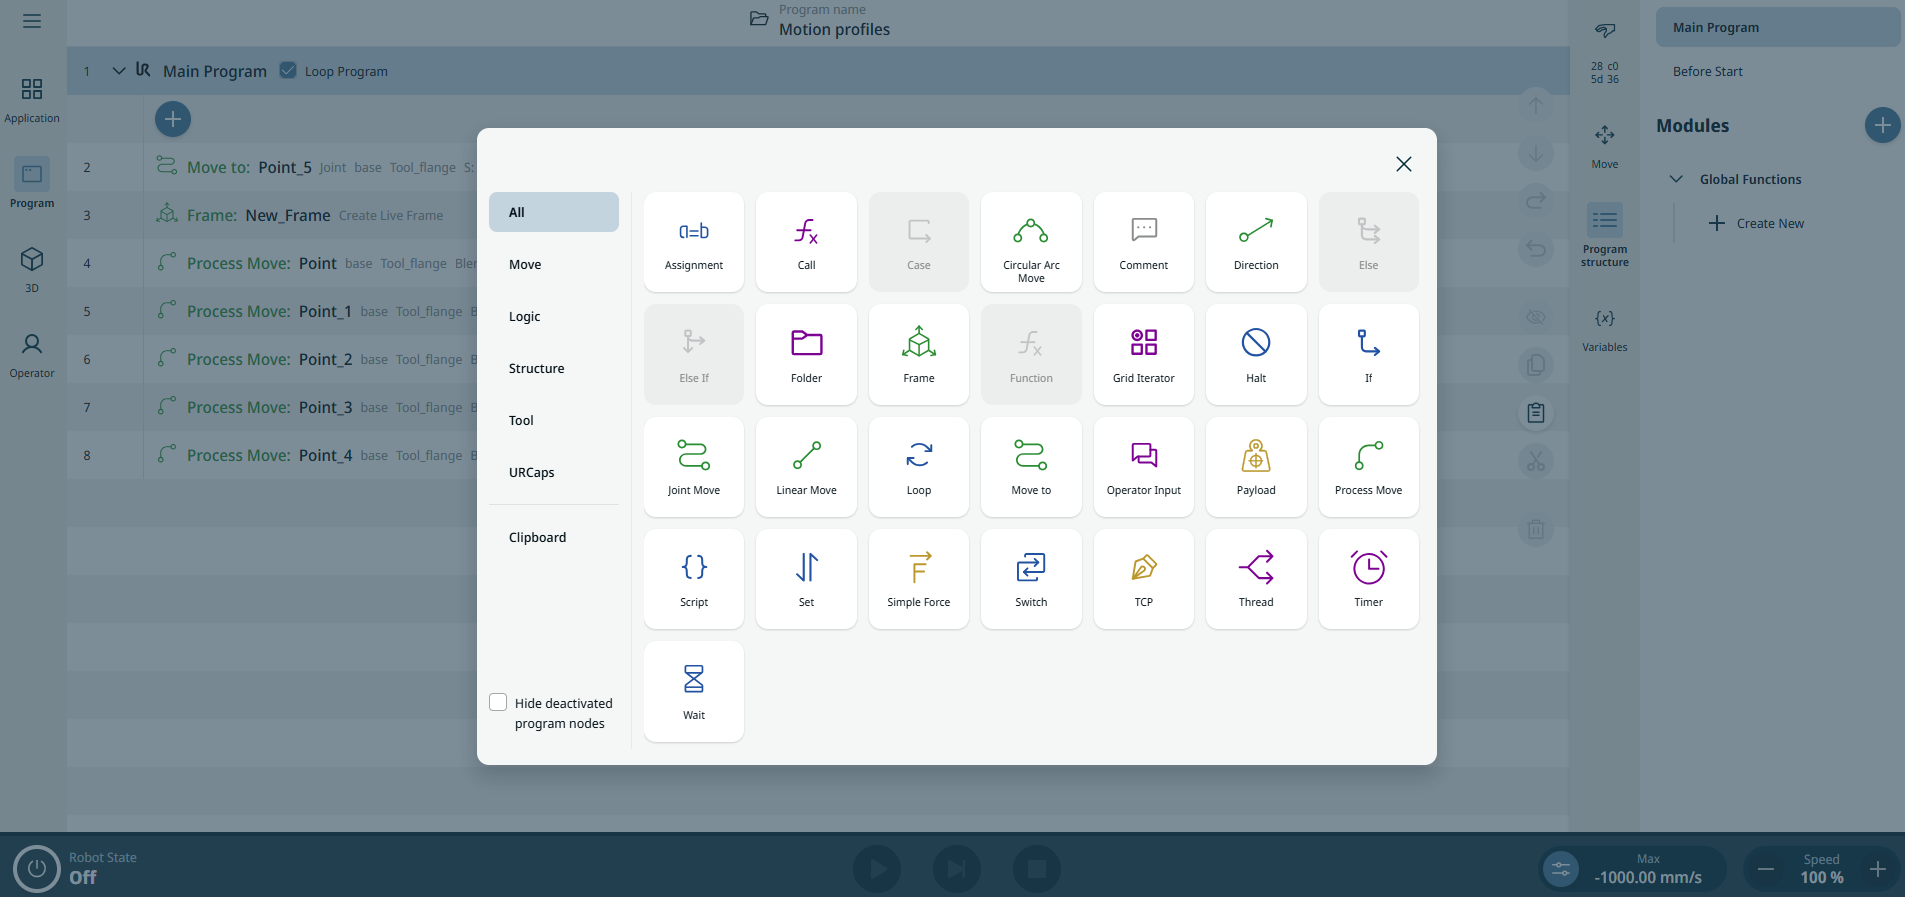
Task: Insert a Timer node
Action: click(1368, 579)
